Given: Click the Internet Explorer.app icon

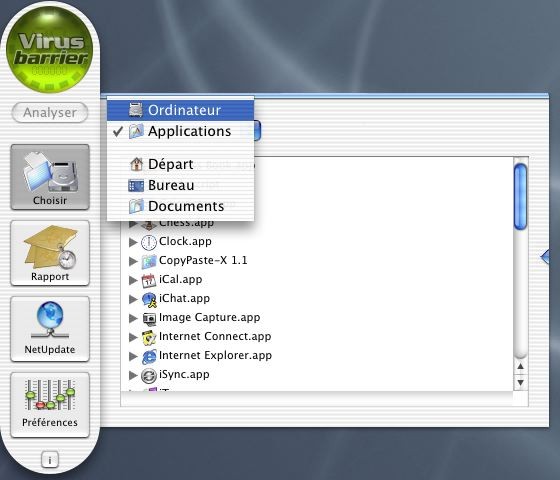Looking at the screenshot, I should coord(149,356).
